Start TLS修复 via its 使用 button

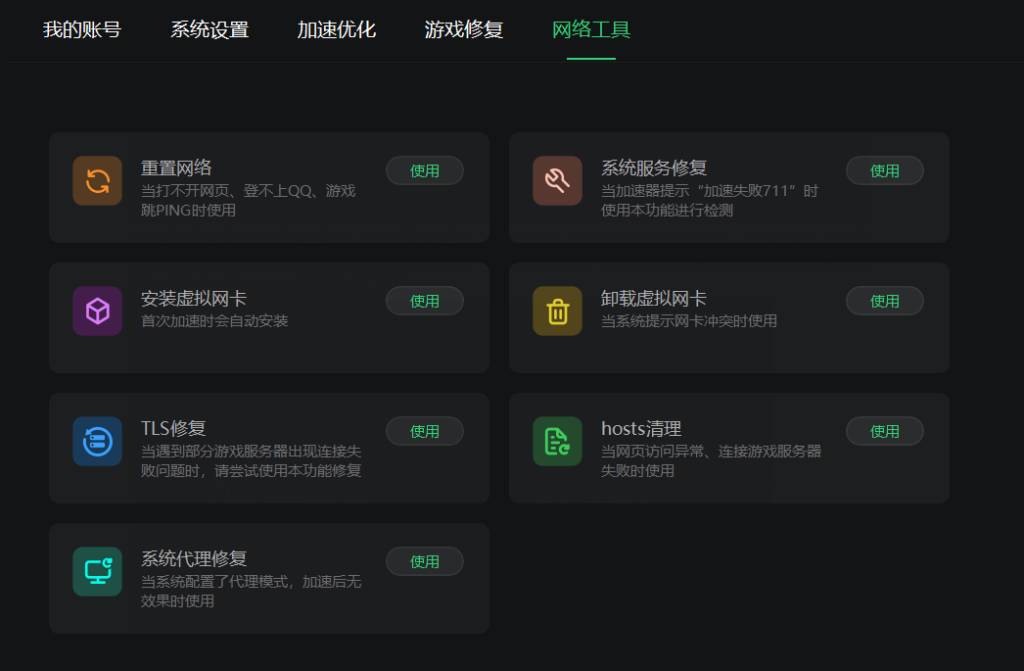coord(424,431)
